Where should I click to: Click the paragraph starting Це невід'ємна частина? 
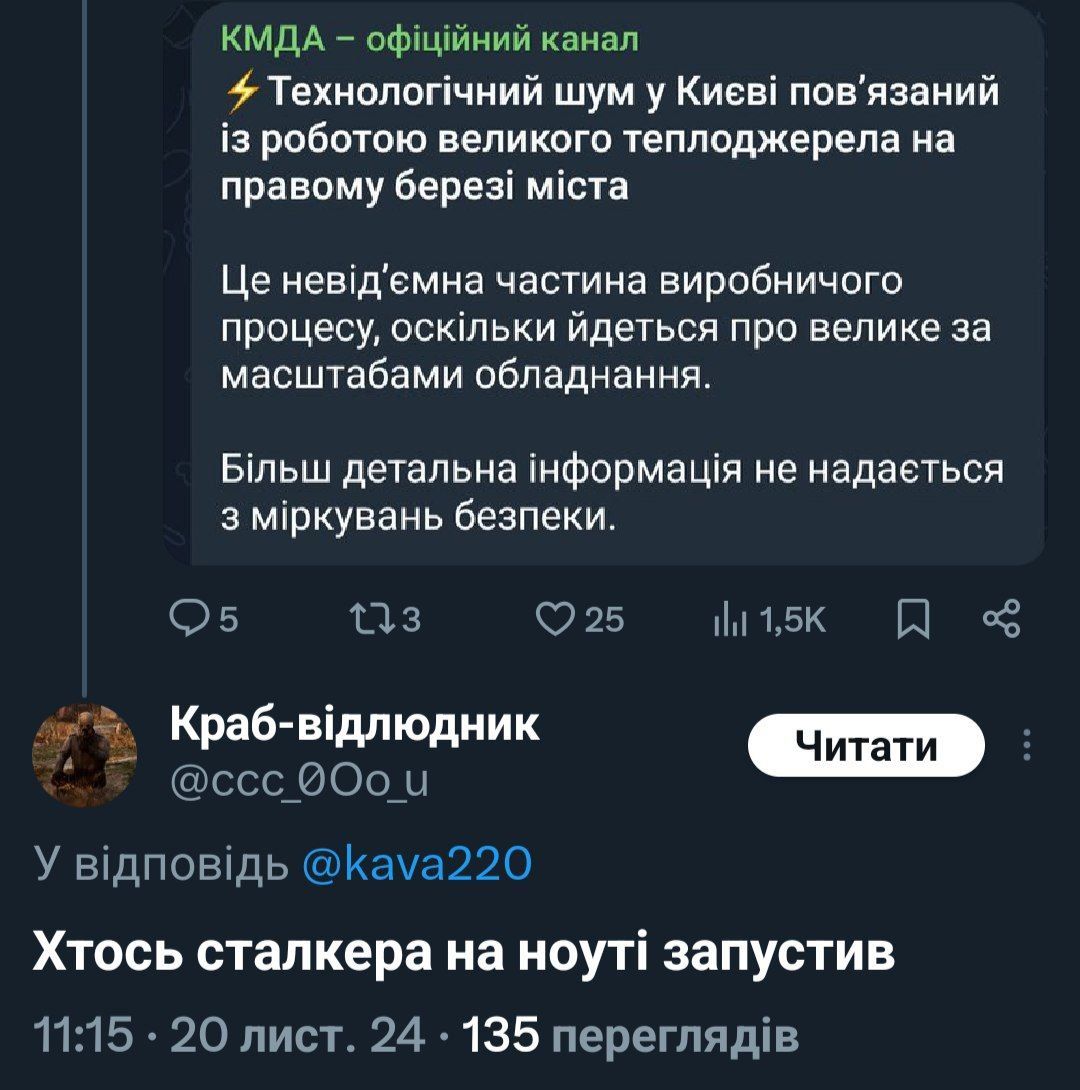[x=605, y=328]
